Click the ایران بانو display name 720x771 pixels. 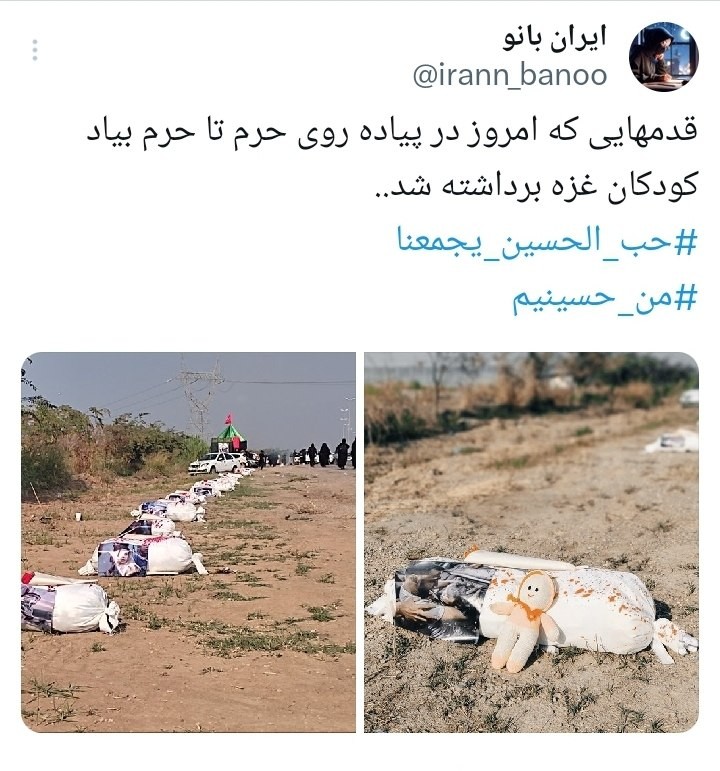point(554,39)
